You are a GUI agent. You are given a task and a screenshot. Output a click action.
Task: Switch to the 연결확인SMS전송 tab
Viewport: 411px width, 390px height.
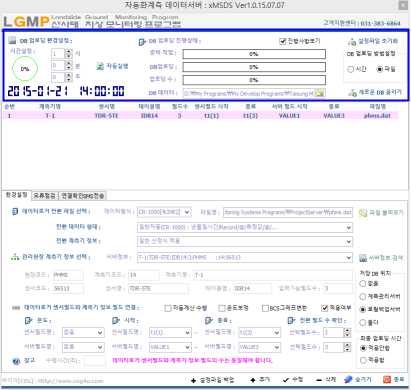[83, 196]
